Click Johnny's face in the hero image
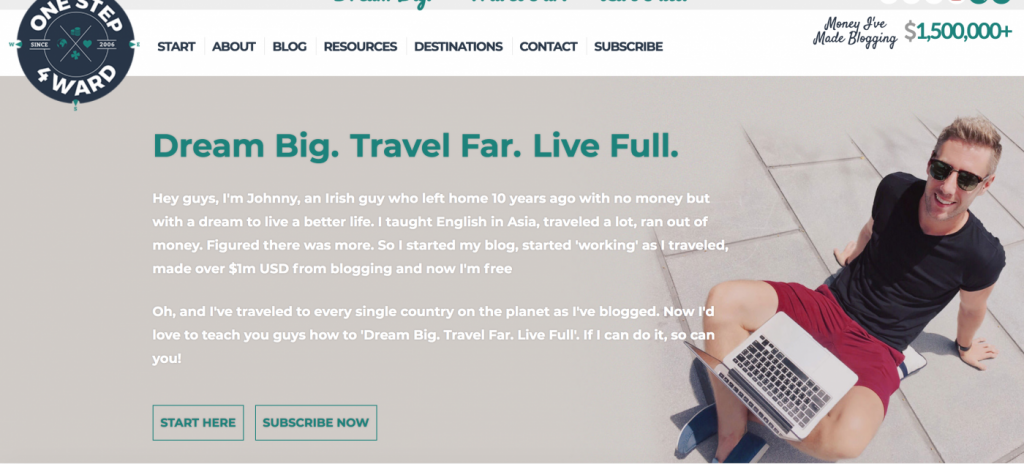Image resolution: width=1024 pixels, height=464 pixels. (960, 171)
